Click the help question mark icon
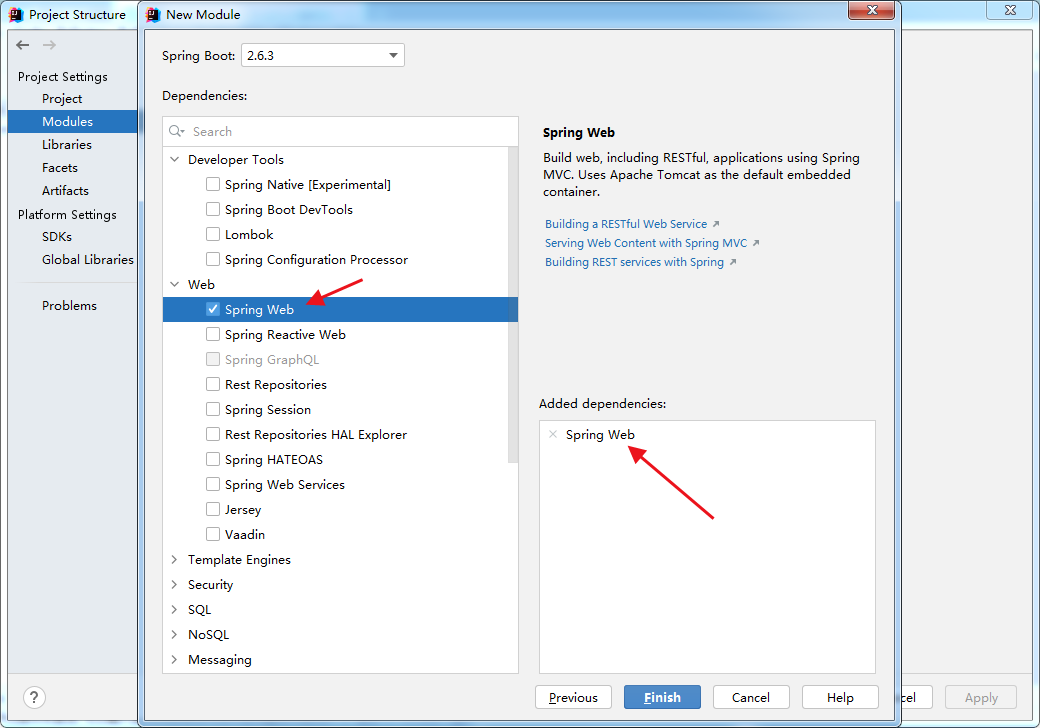This screenshot has height=728, width=1040. [34, 697]
